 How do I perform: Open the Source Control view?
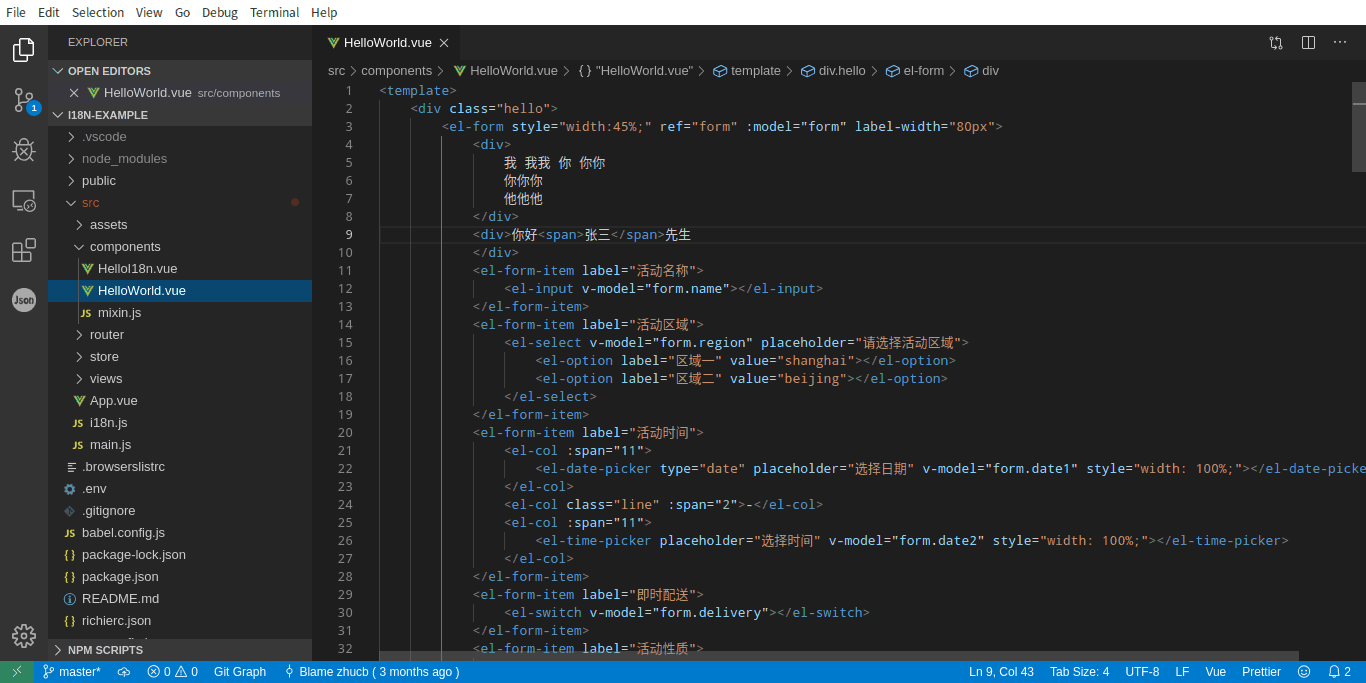click(x=24, y=100)
